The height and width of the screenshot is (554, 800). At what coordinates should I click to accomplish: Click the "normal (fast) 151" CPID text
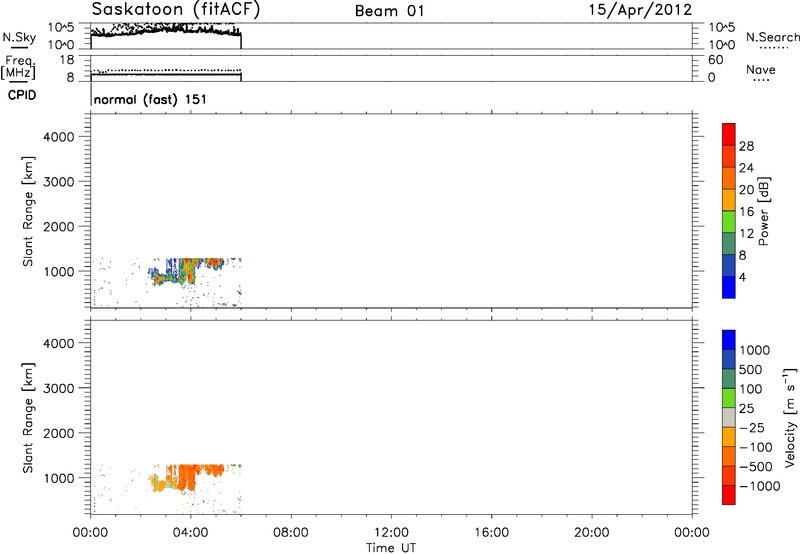151,99
